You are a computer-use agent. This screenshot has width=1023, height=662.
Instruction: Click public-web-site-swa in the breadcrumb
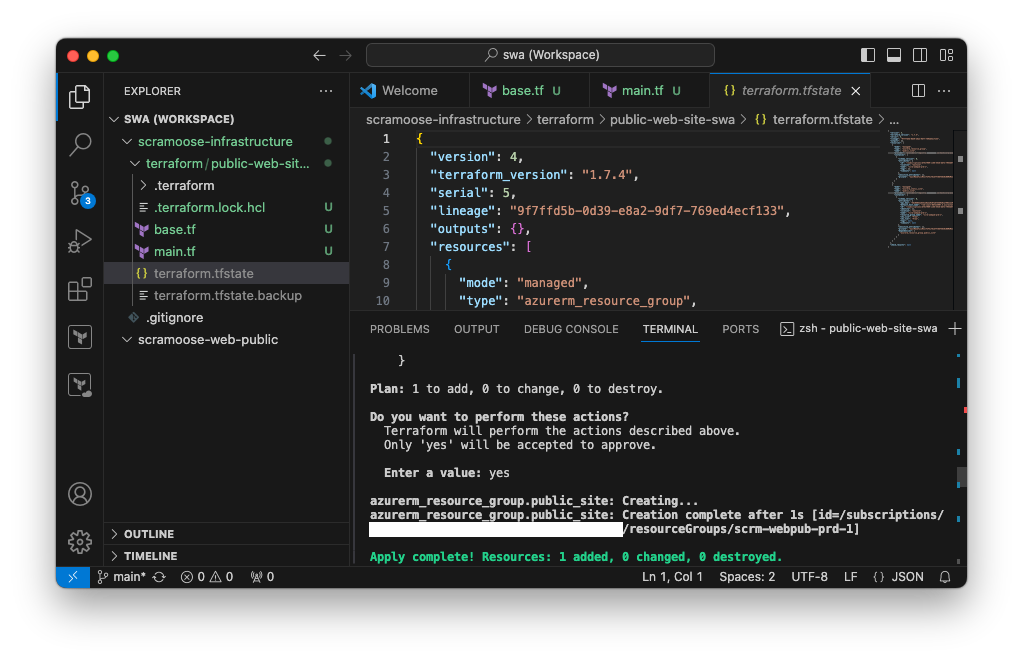[672, 120]
